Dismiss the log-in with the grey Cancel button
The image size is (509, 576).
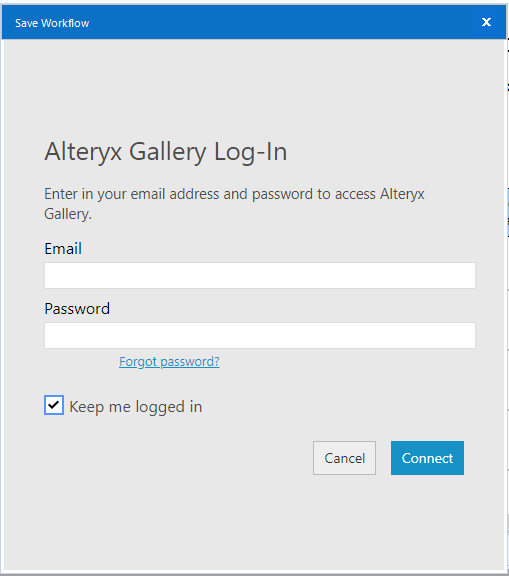(344, 458)
